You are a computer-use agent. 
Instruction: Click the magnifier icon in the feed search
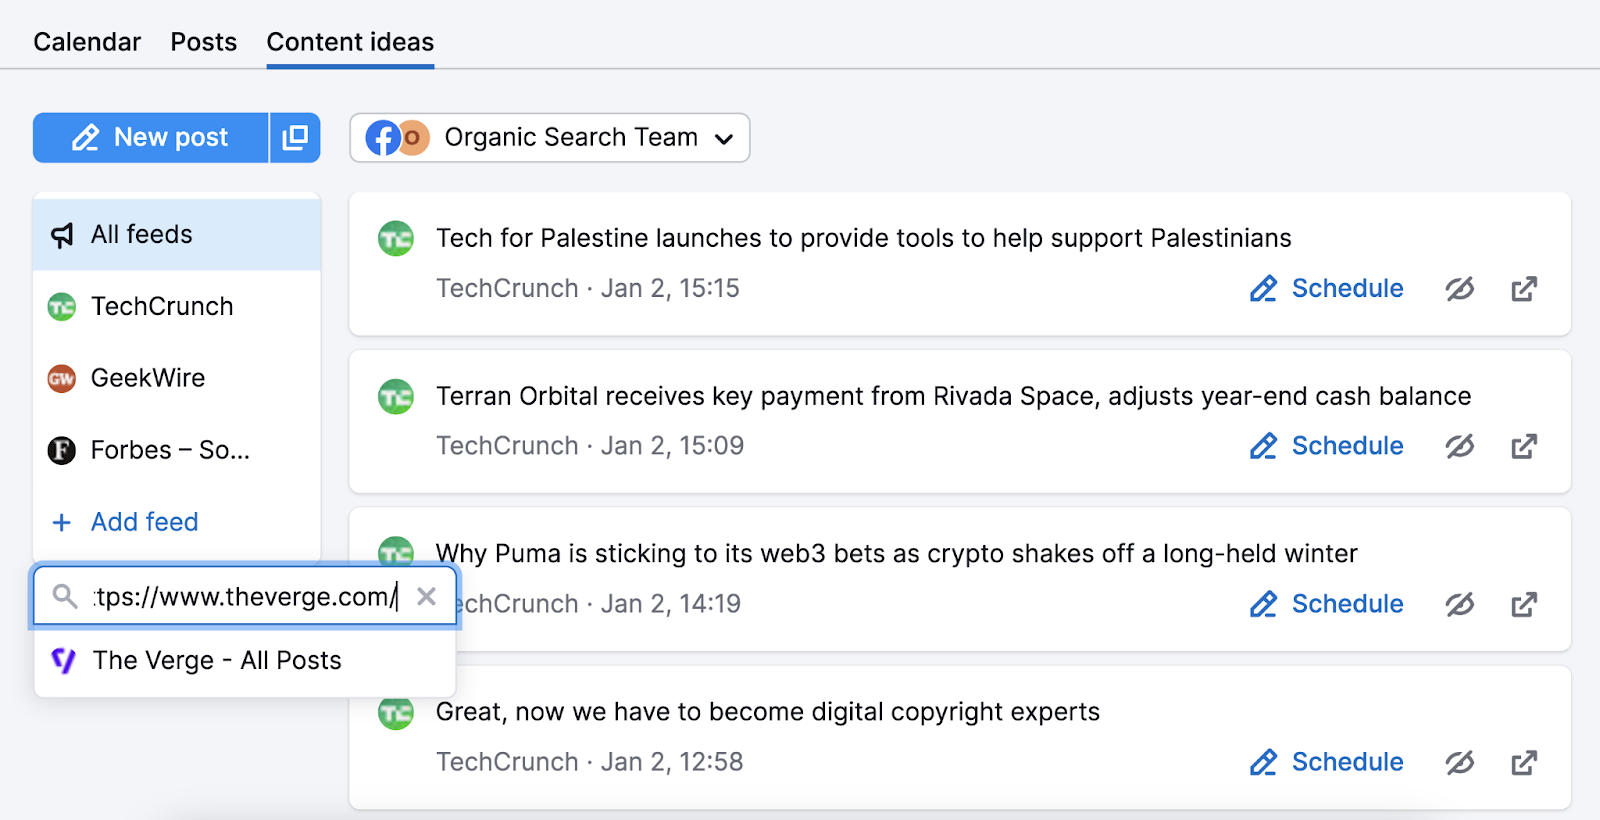65,597
